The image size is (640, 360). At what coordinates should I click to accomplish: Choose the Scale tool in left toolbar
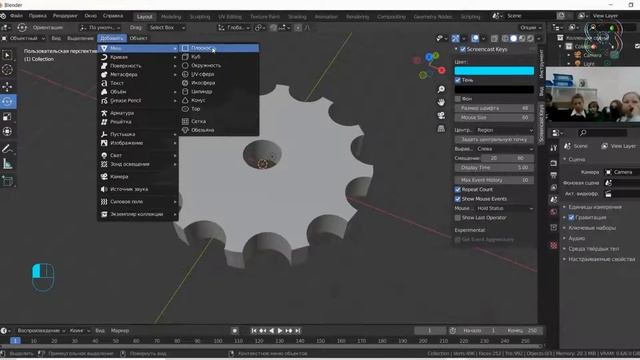[x=7, y=117]
